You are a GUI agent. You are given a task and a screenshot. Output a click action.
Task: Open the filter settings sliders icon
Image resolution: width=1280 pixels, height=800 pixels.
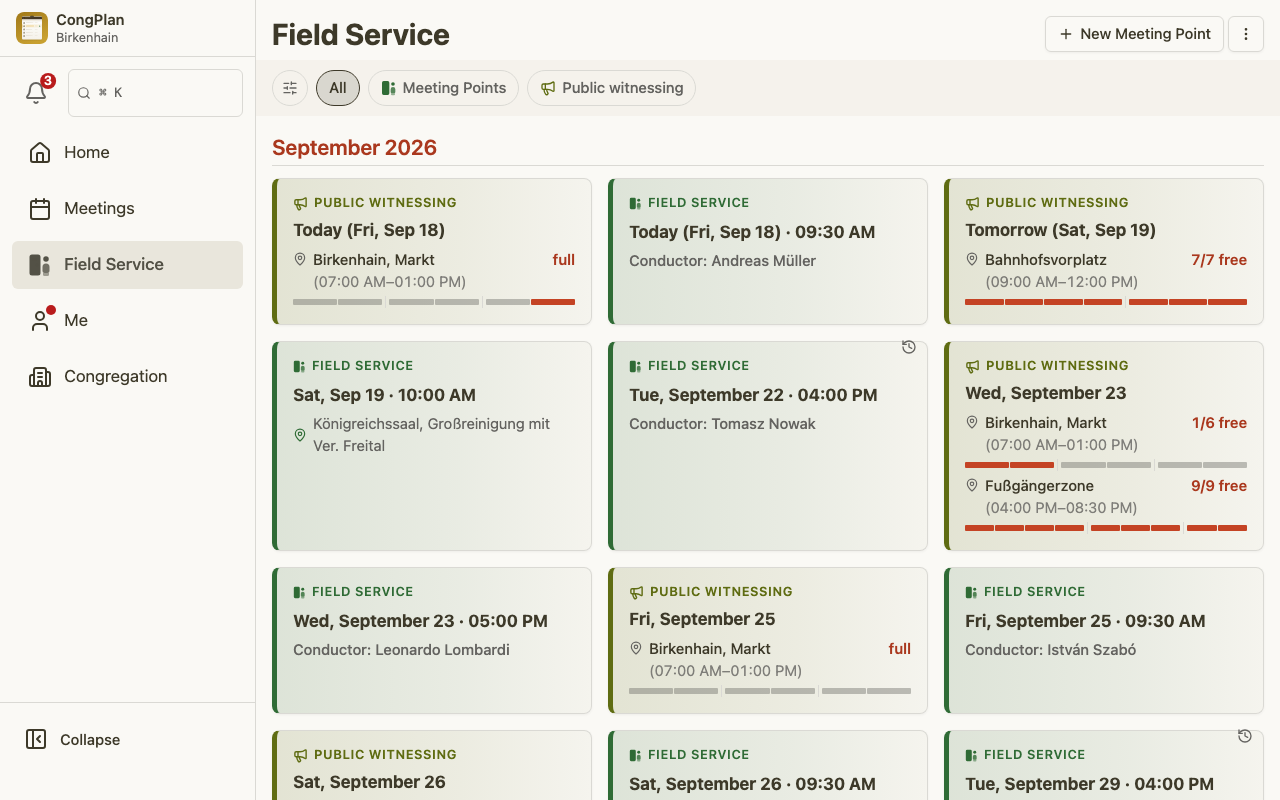[290, 88]
